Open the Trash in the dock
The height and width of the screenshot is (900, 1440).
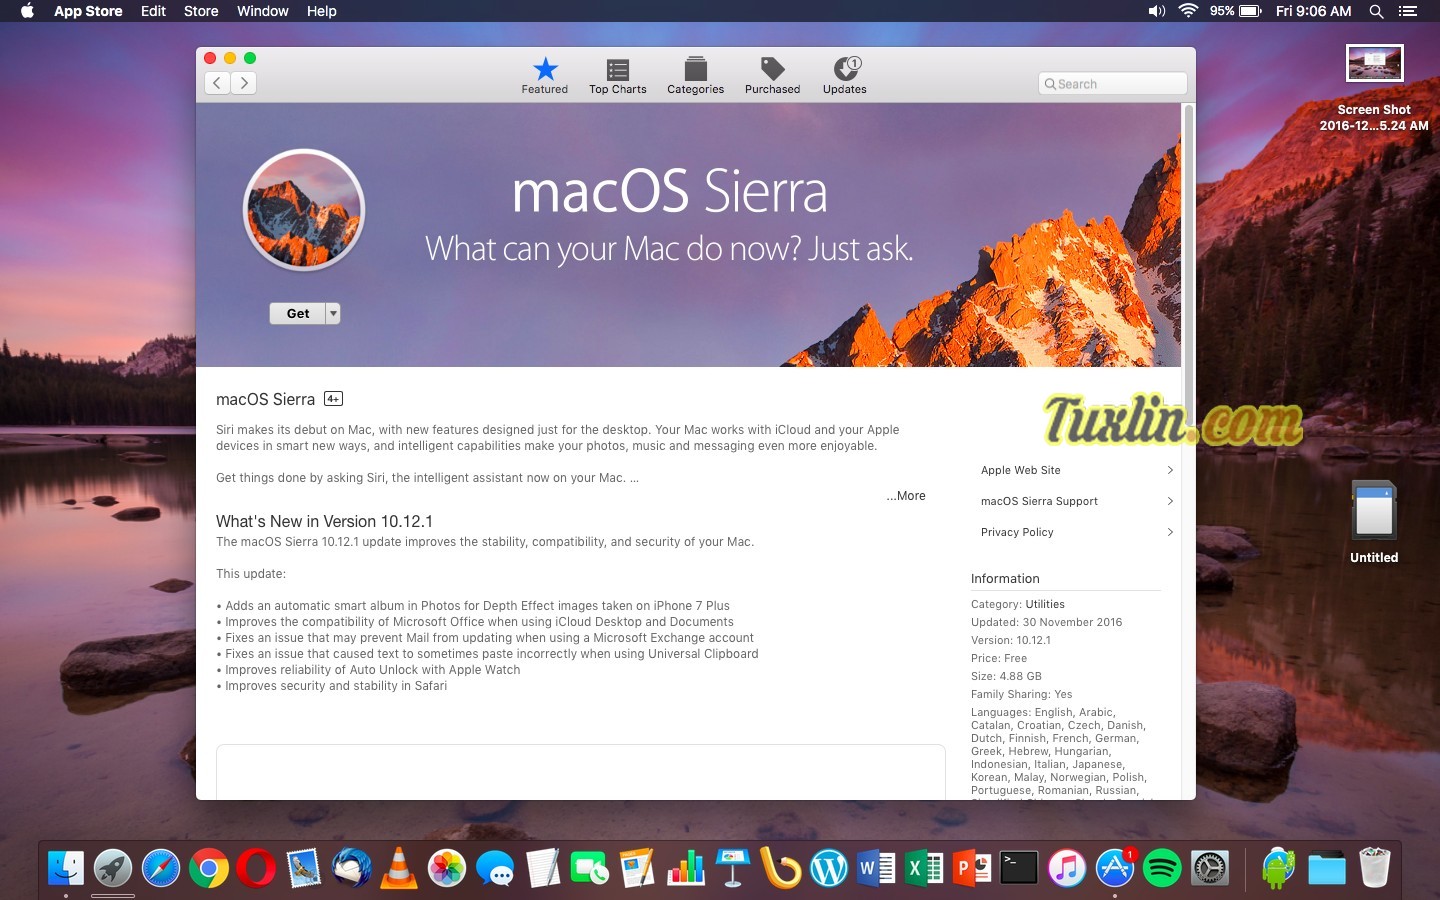(x=1375, y=868)
